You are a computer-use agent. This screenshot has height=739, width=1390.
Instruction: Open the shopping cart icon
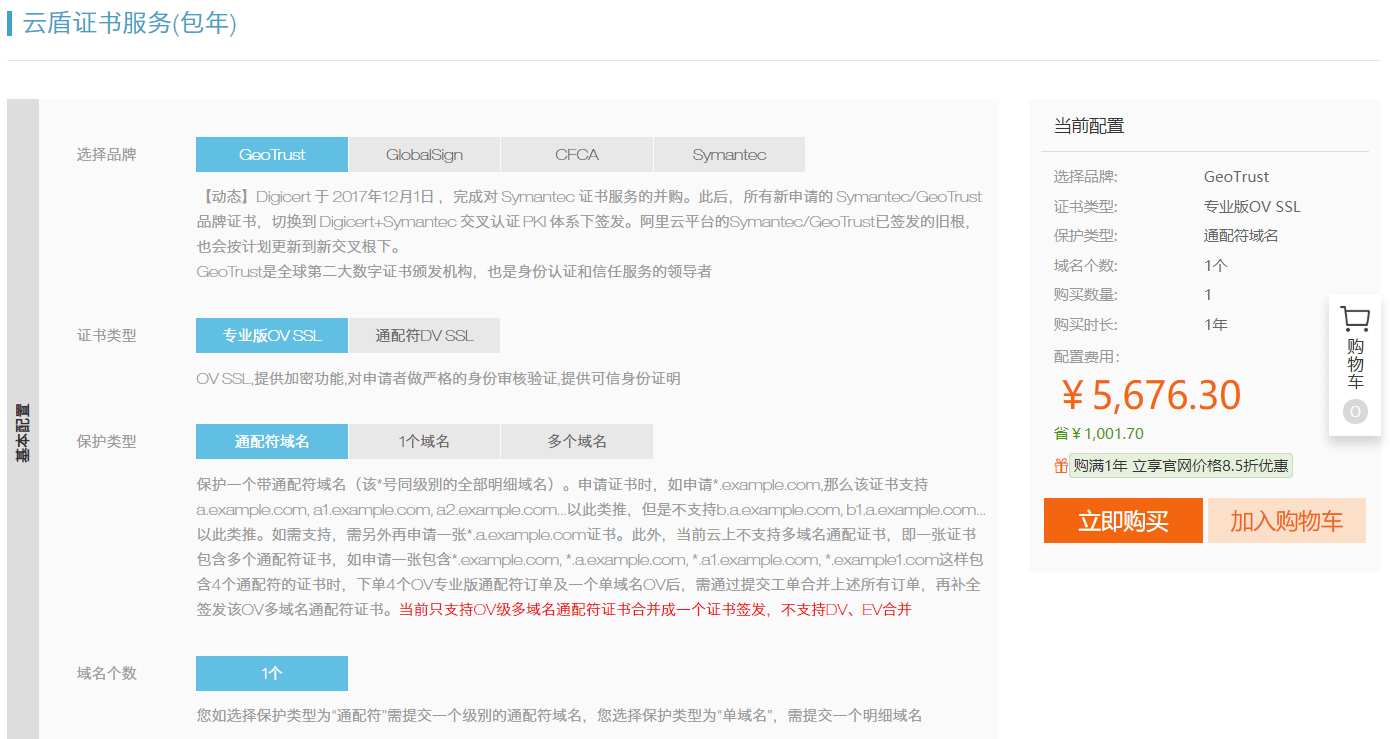pyautogui.click(x=1355, y=320)
